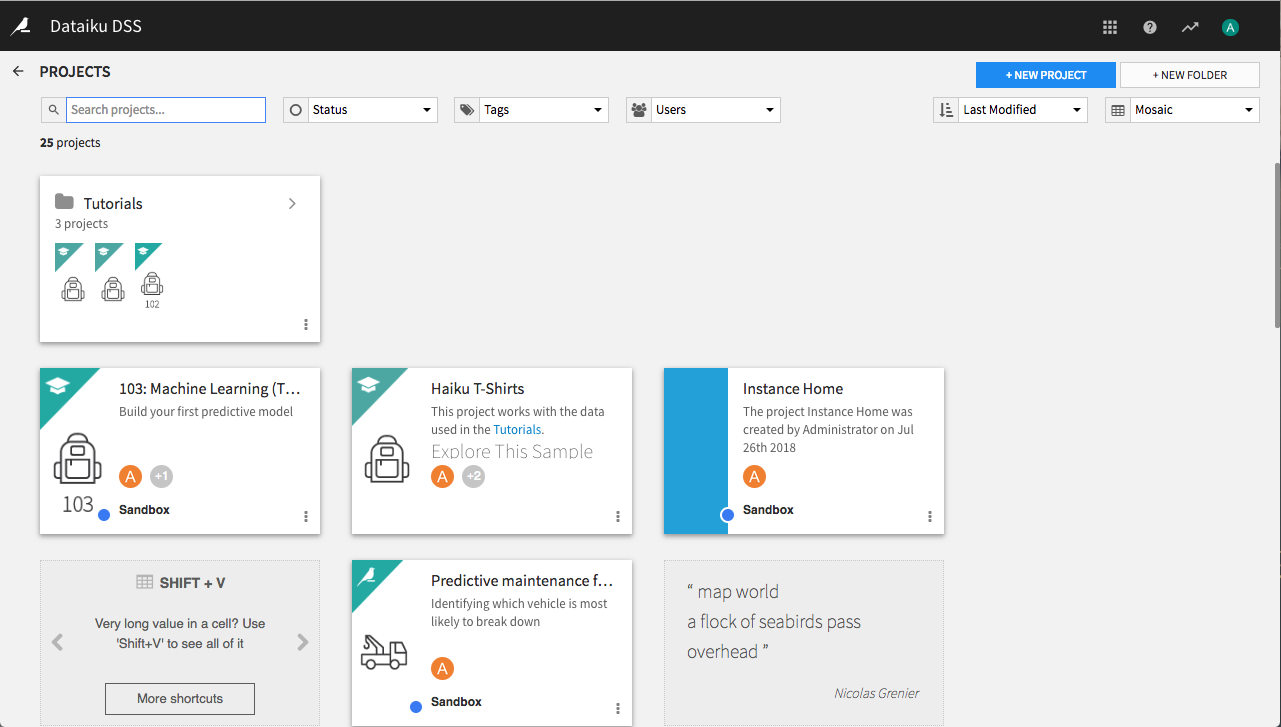Open the orange user avatar menu
The height and width of the screenshot is (727, 1281).
tap(1229, 26)
